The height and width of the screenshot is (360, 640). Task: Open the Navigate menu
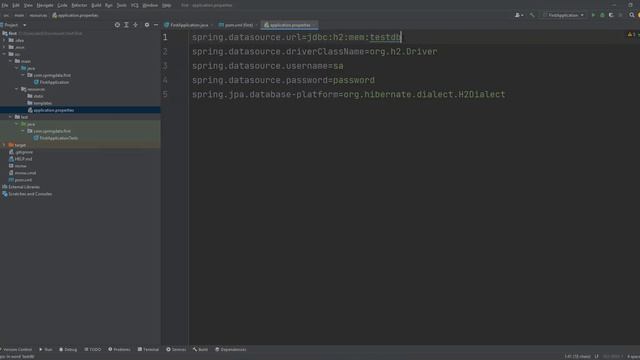click(x=45, y=5)
